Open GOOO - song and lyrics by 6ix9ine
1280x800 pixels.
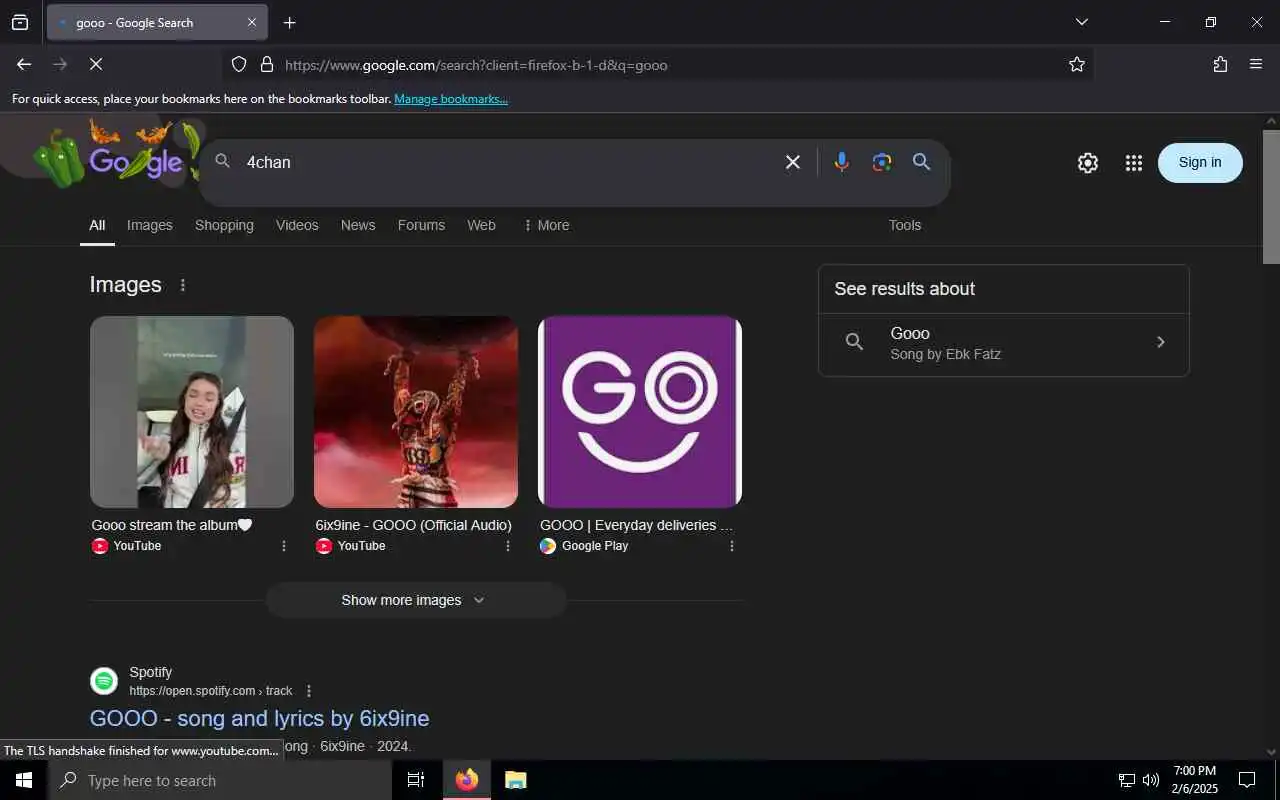point(259,718)
